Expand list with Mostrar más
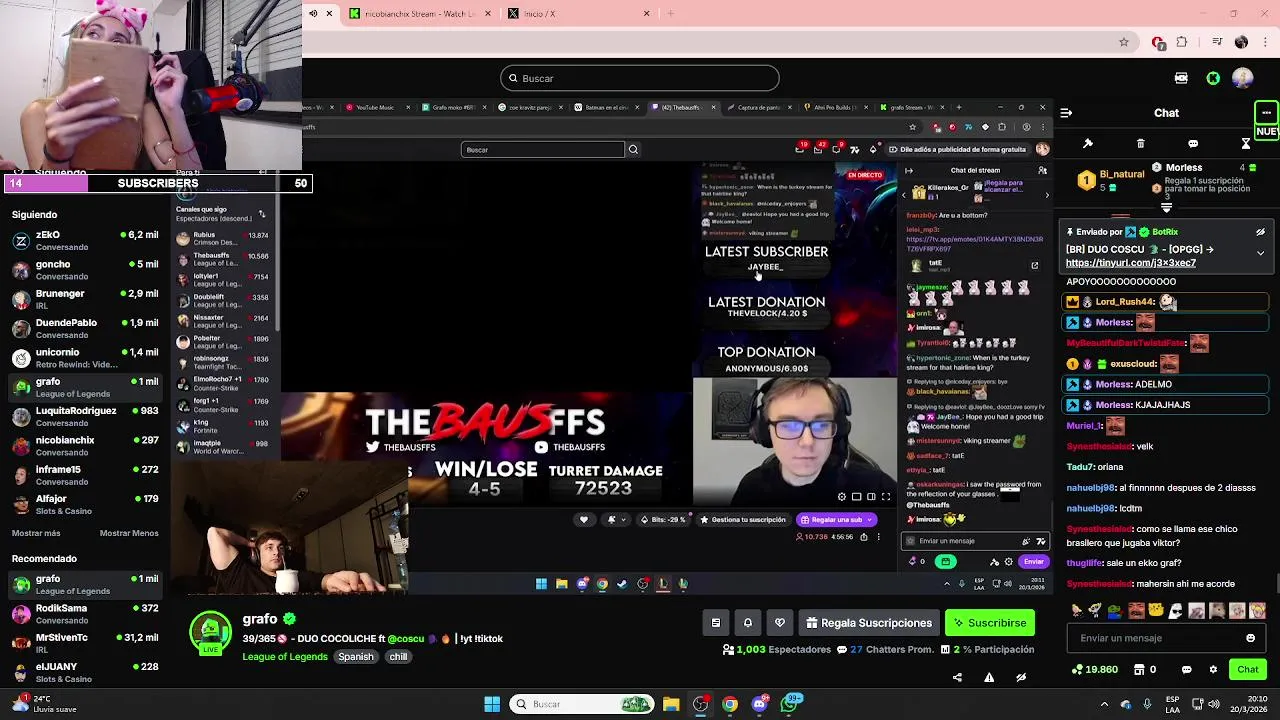 click(x=36, y=533)
